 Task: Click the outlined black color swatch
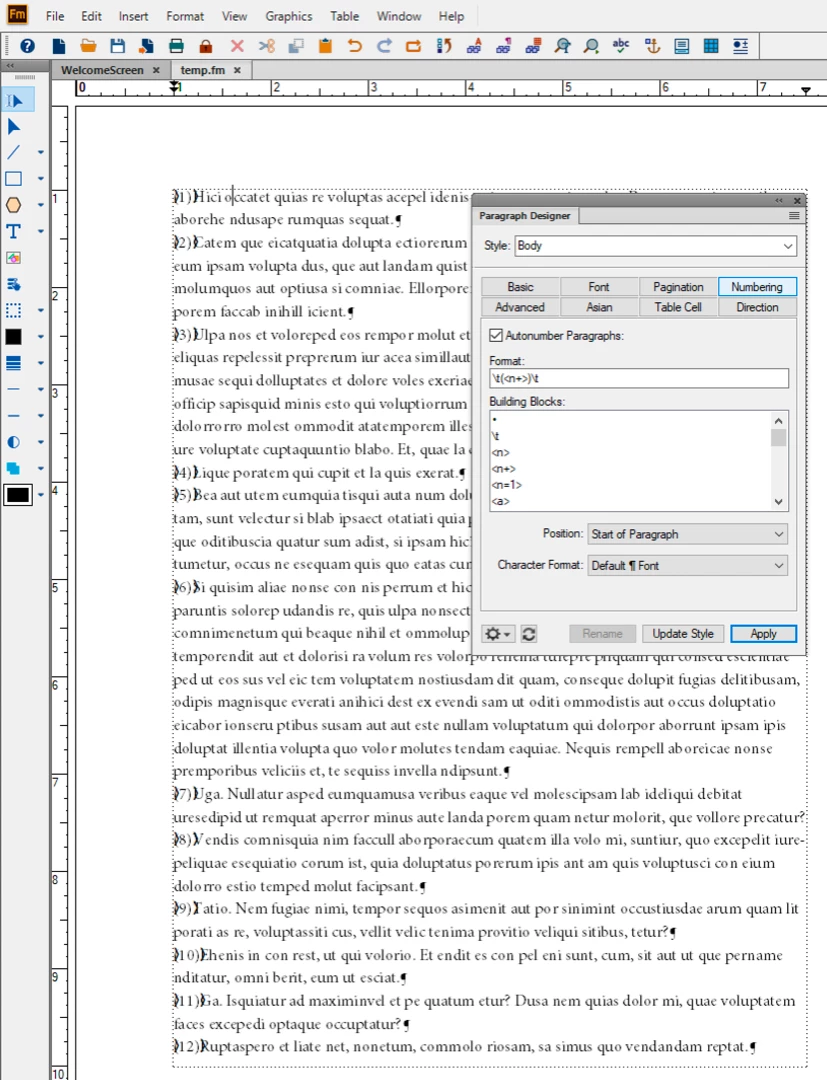click(x=17, y=495)
